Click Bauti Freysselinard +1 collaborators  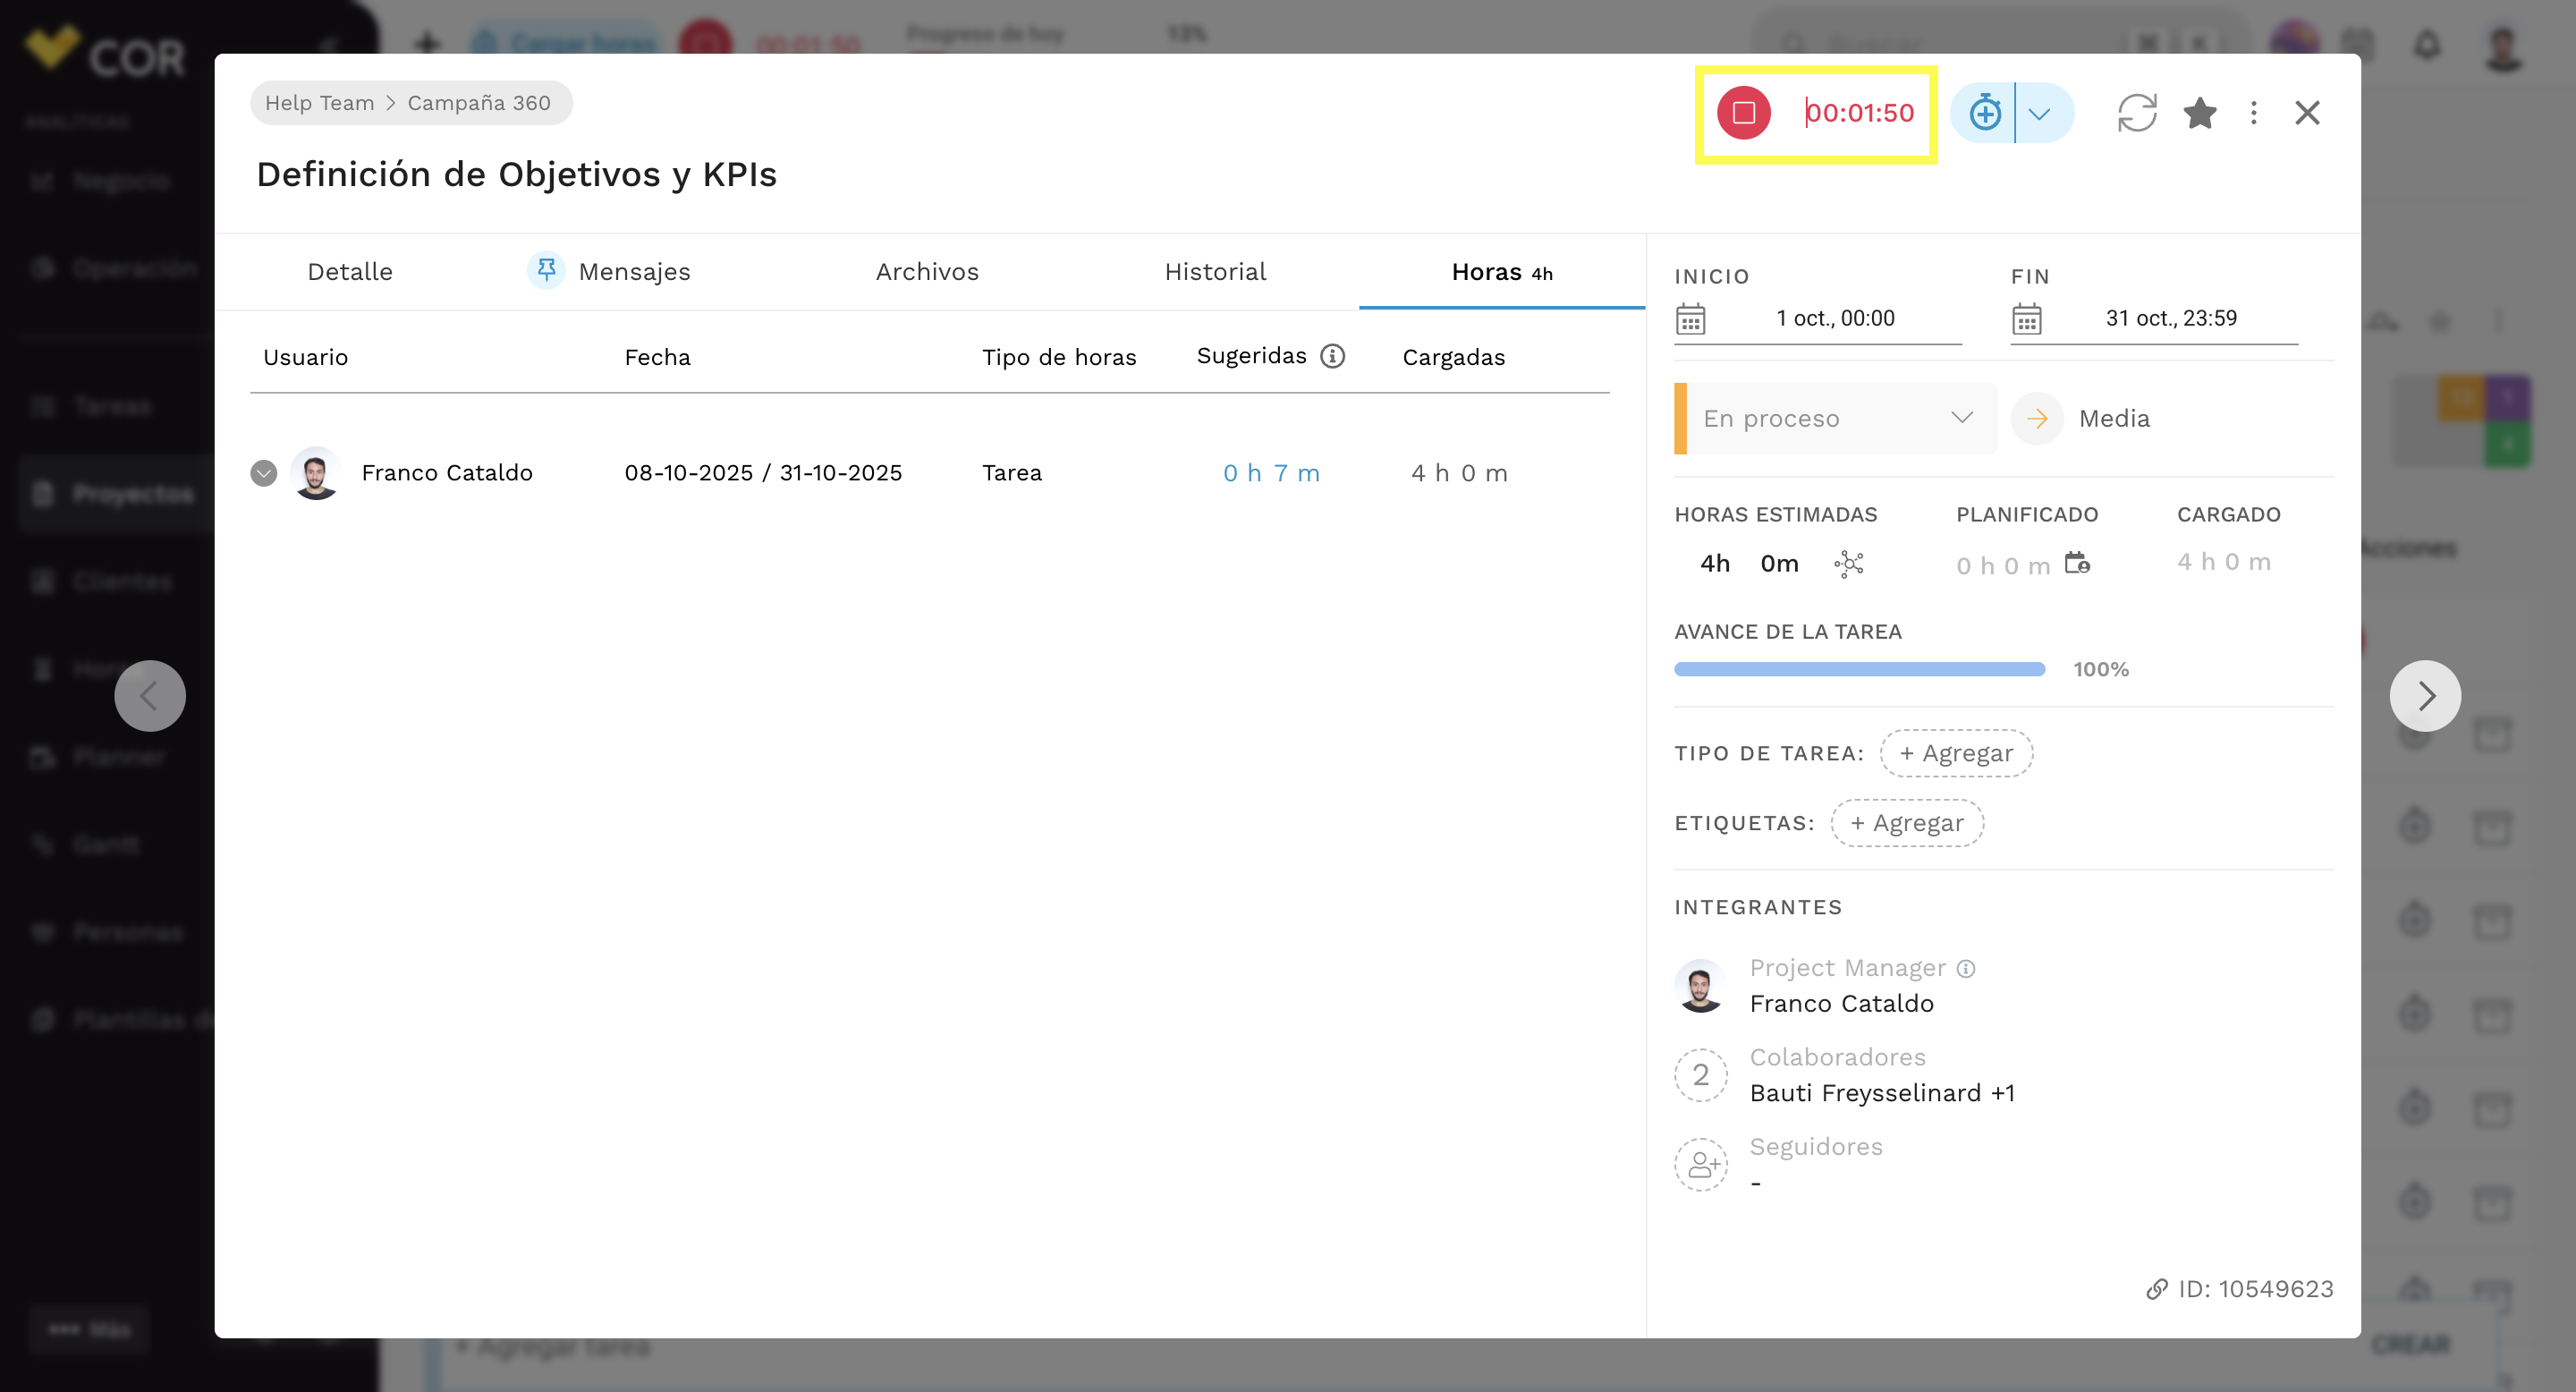pyautogui.click(x=1882, y=1093)
